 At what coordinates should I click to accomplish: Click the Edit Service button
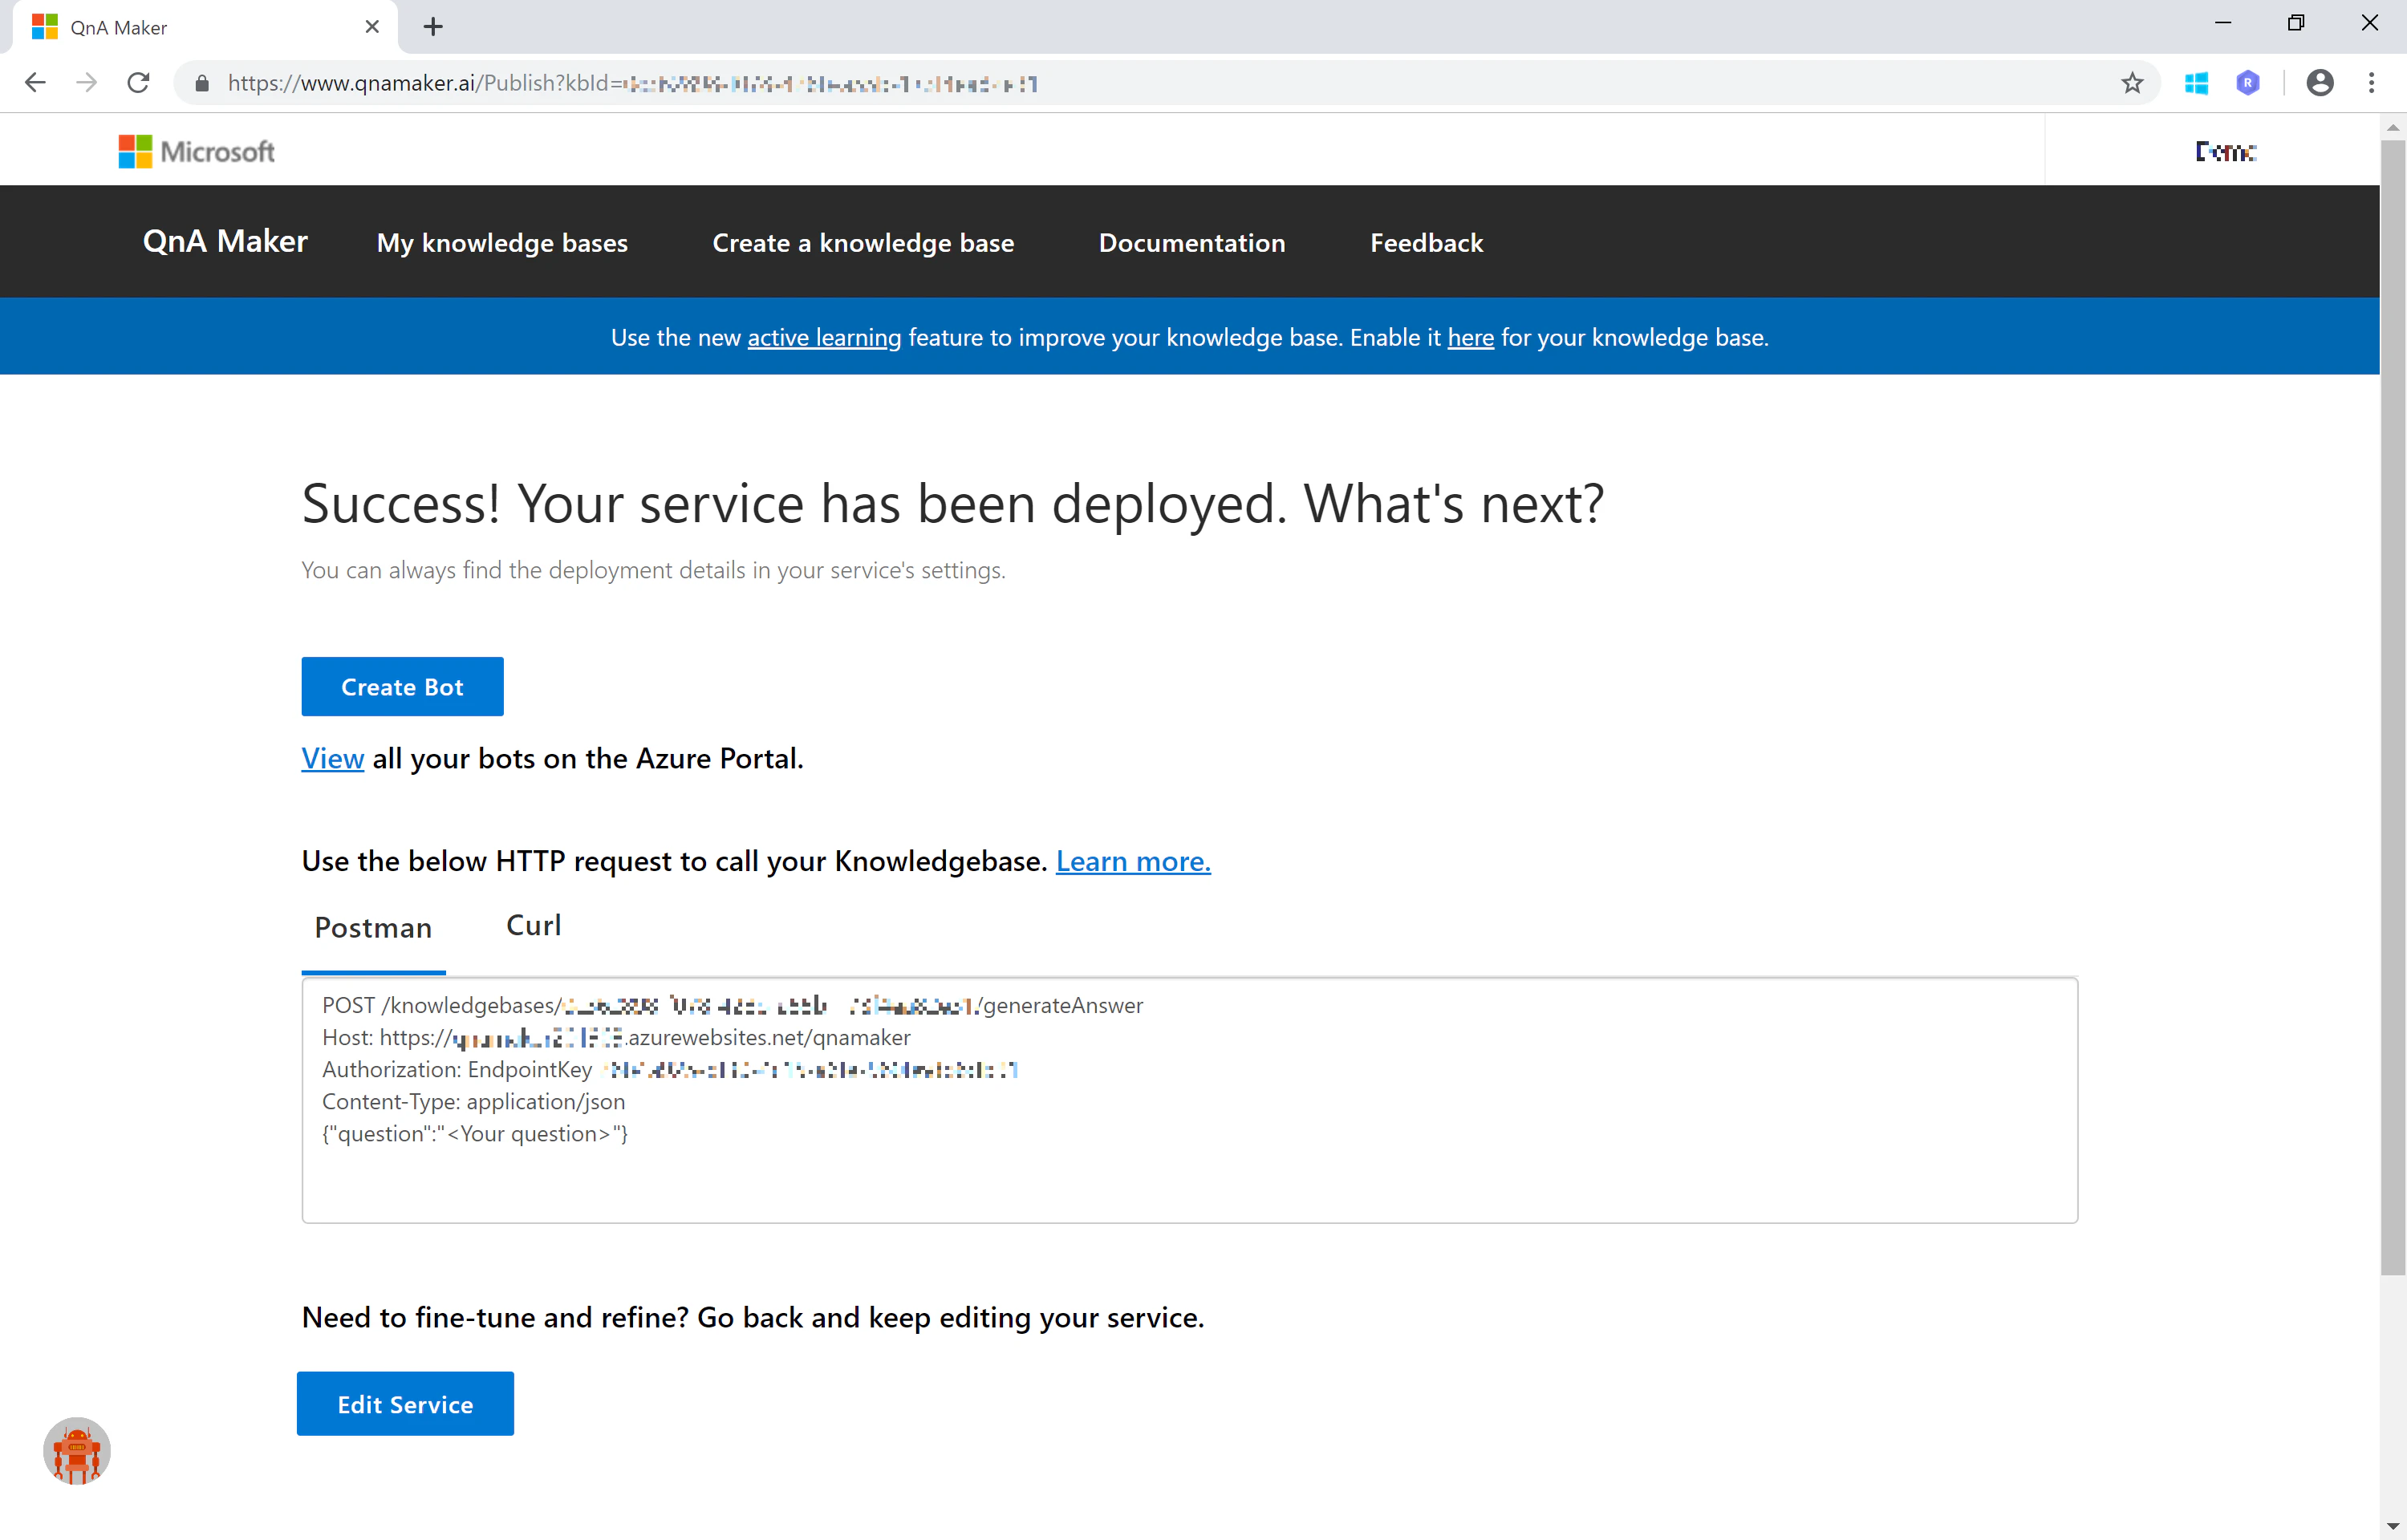[405, 1404]
